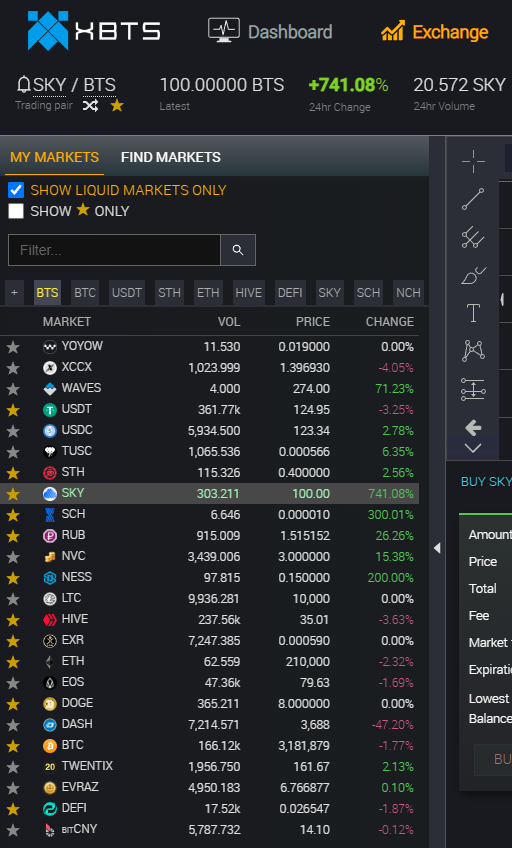Select the NCH quote tab
Image resolution: width=512 pixels, height=848 pixels.
408,293
